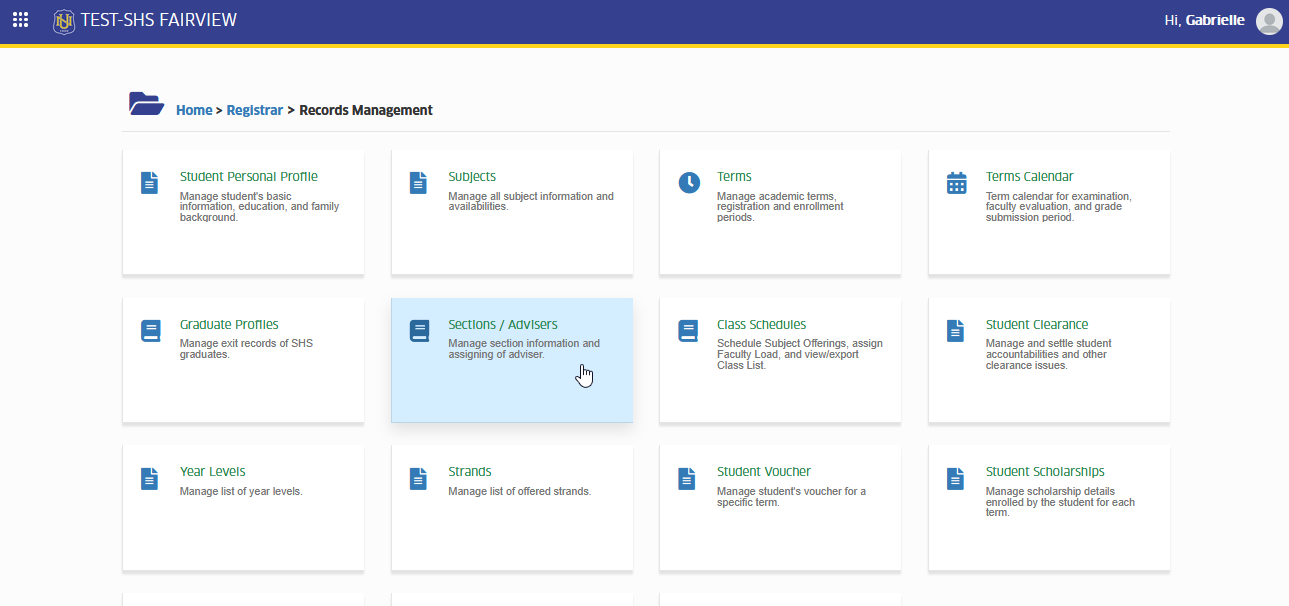Click 'Manage and settle student accountabilities' text
The width and height of the screenshot is (1289, 606).
[1049, 354]
